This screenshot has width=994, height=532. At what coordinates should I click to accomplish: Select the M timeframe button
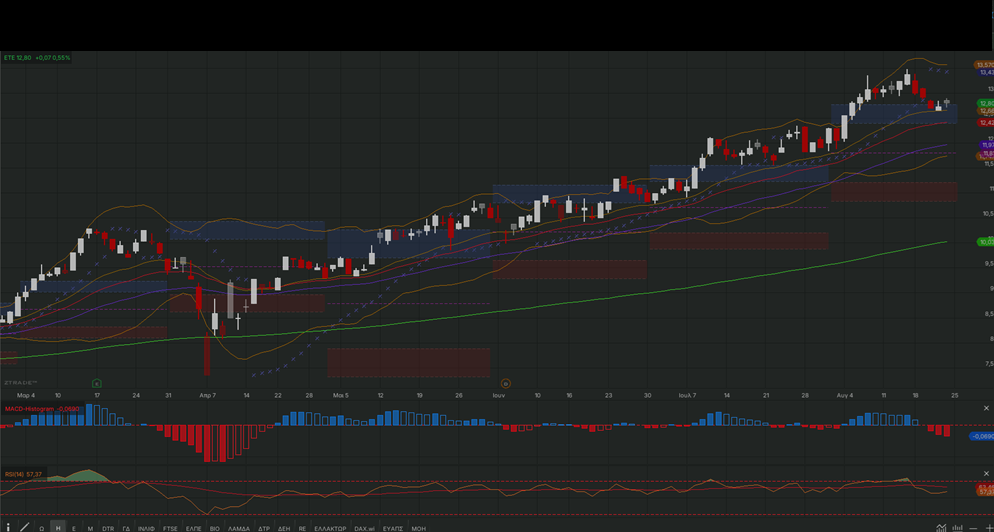(90, 528)
